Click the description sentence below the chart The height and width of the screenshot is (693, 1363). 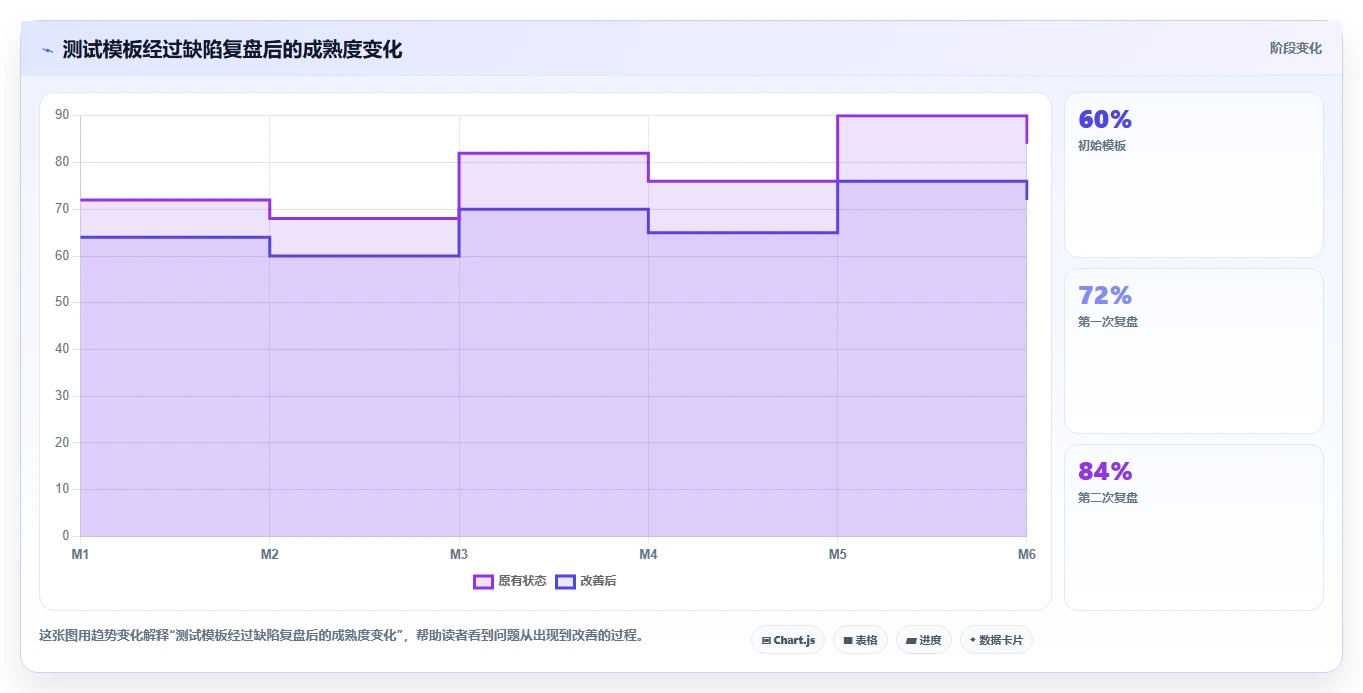[x=342, y=635]
